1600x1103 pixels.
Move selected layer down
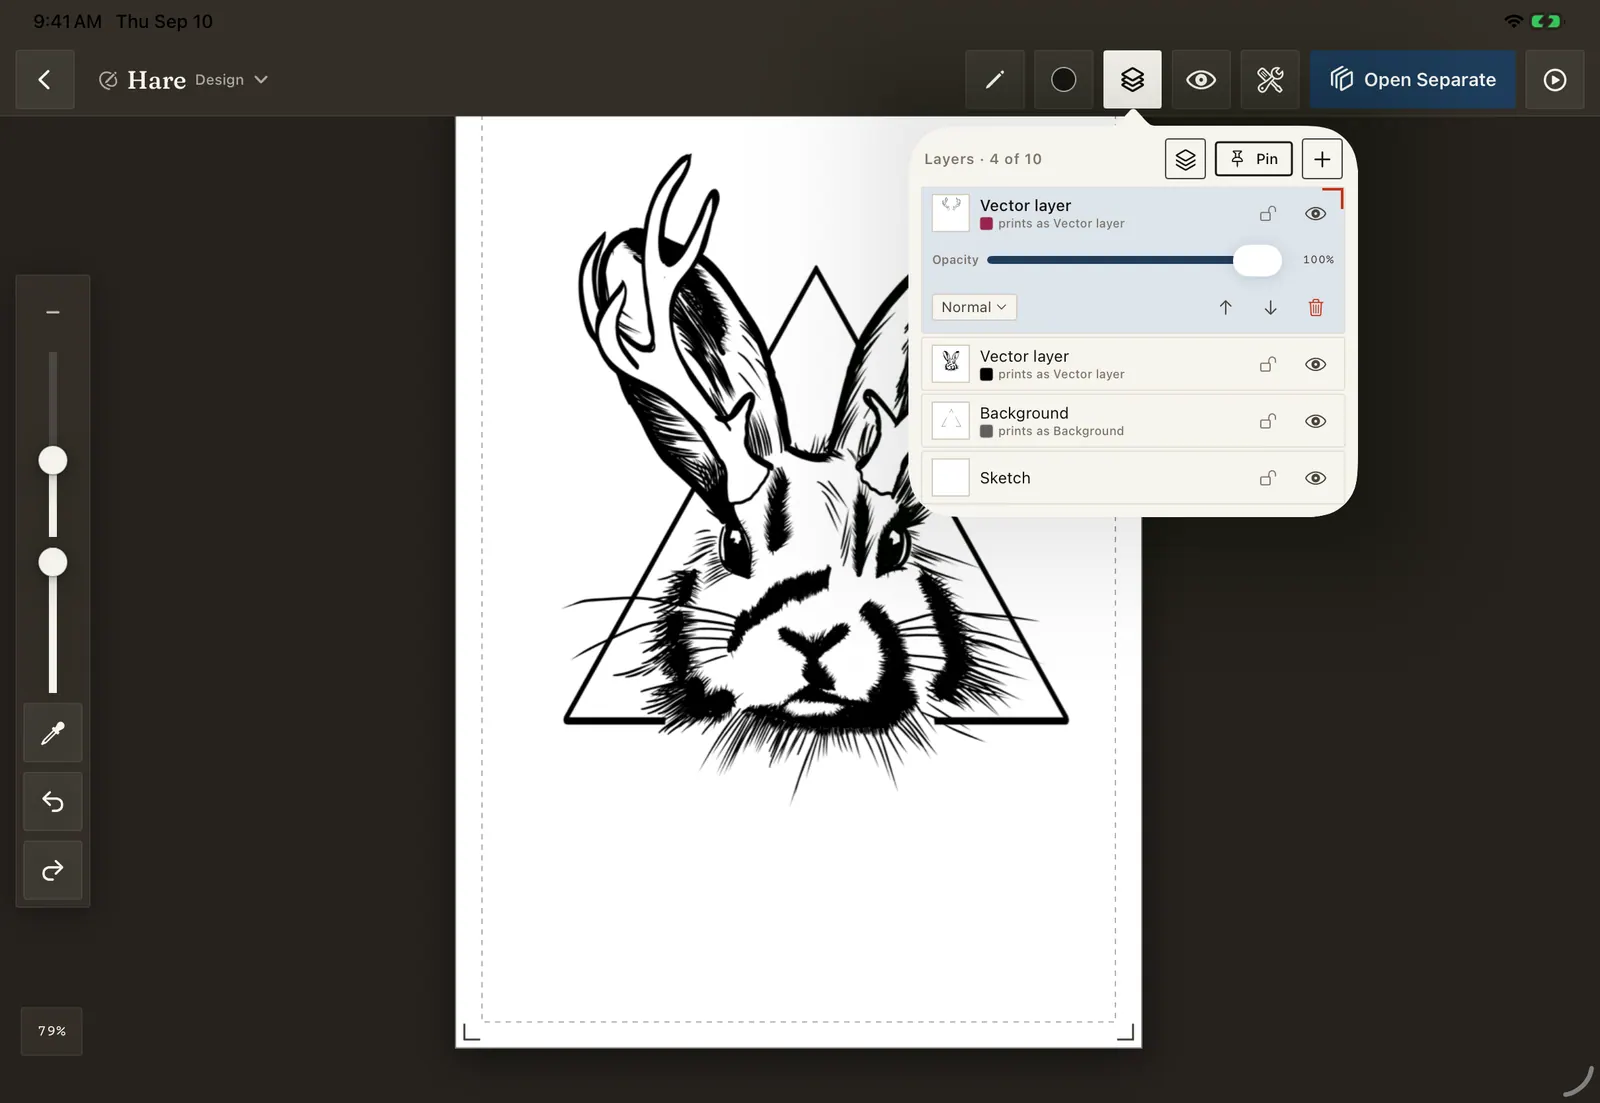(x=1270, y=307)
